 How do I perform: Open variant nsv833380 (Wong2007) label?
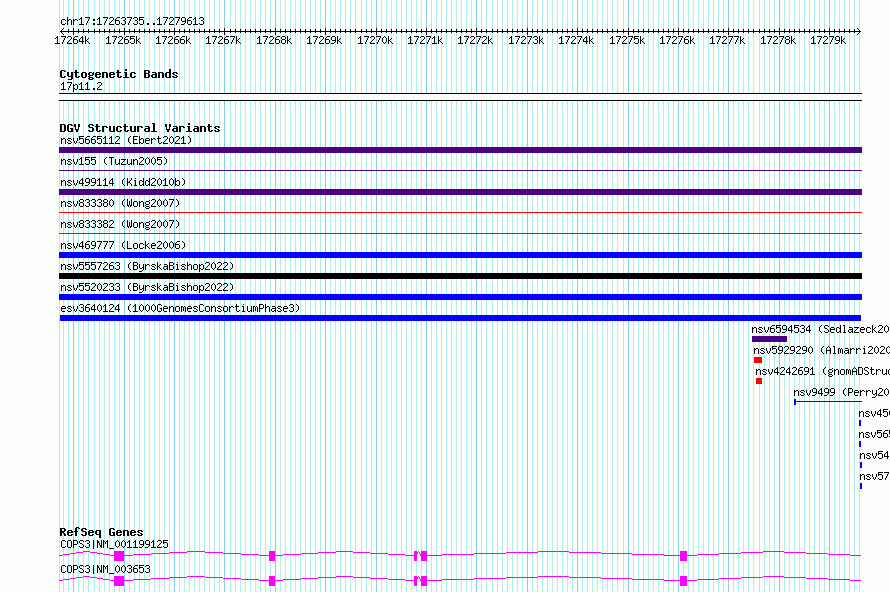(x=120, y=203)
